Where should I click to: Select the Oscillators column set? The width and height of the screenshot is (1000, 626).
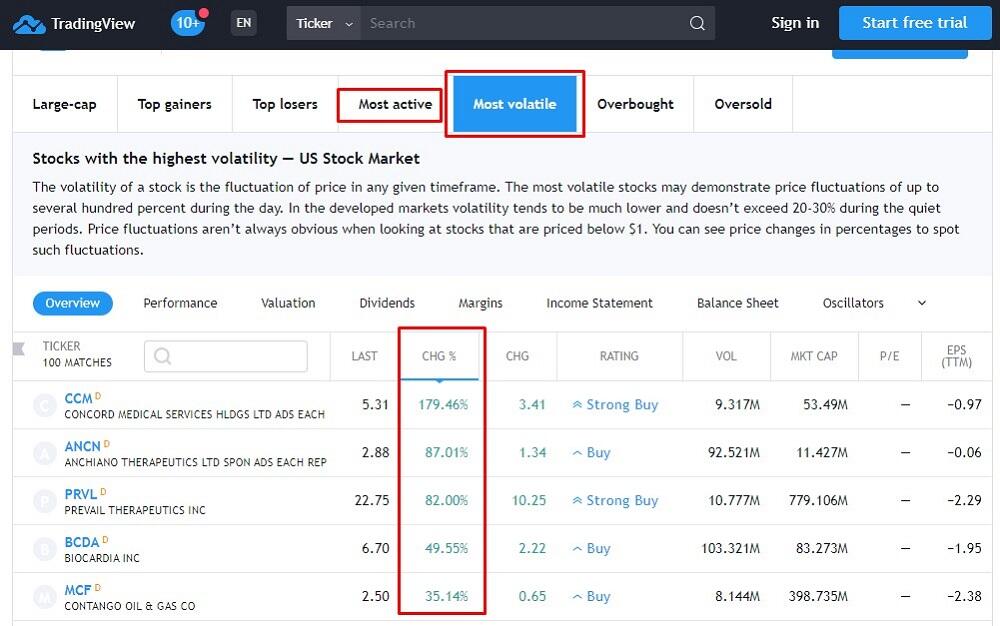pyautogui.click(x=853, y=303)
